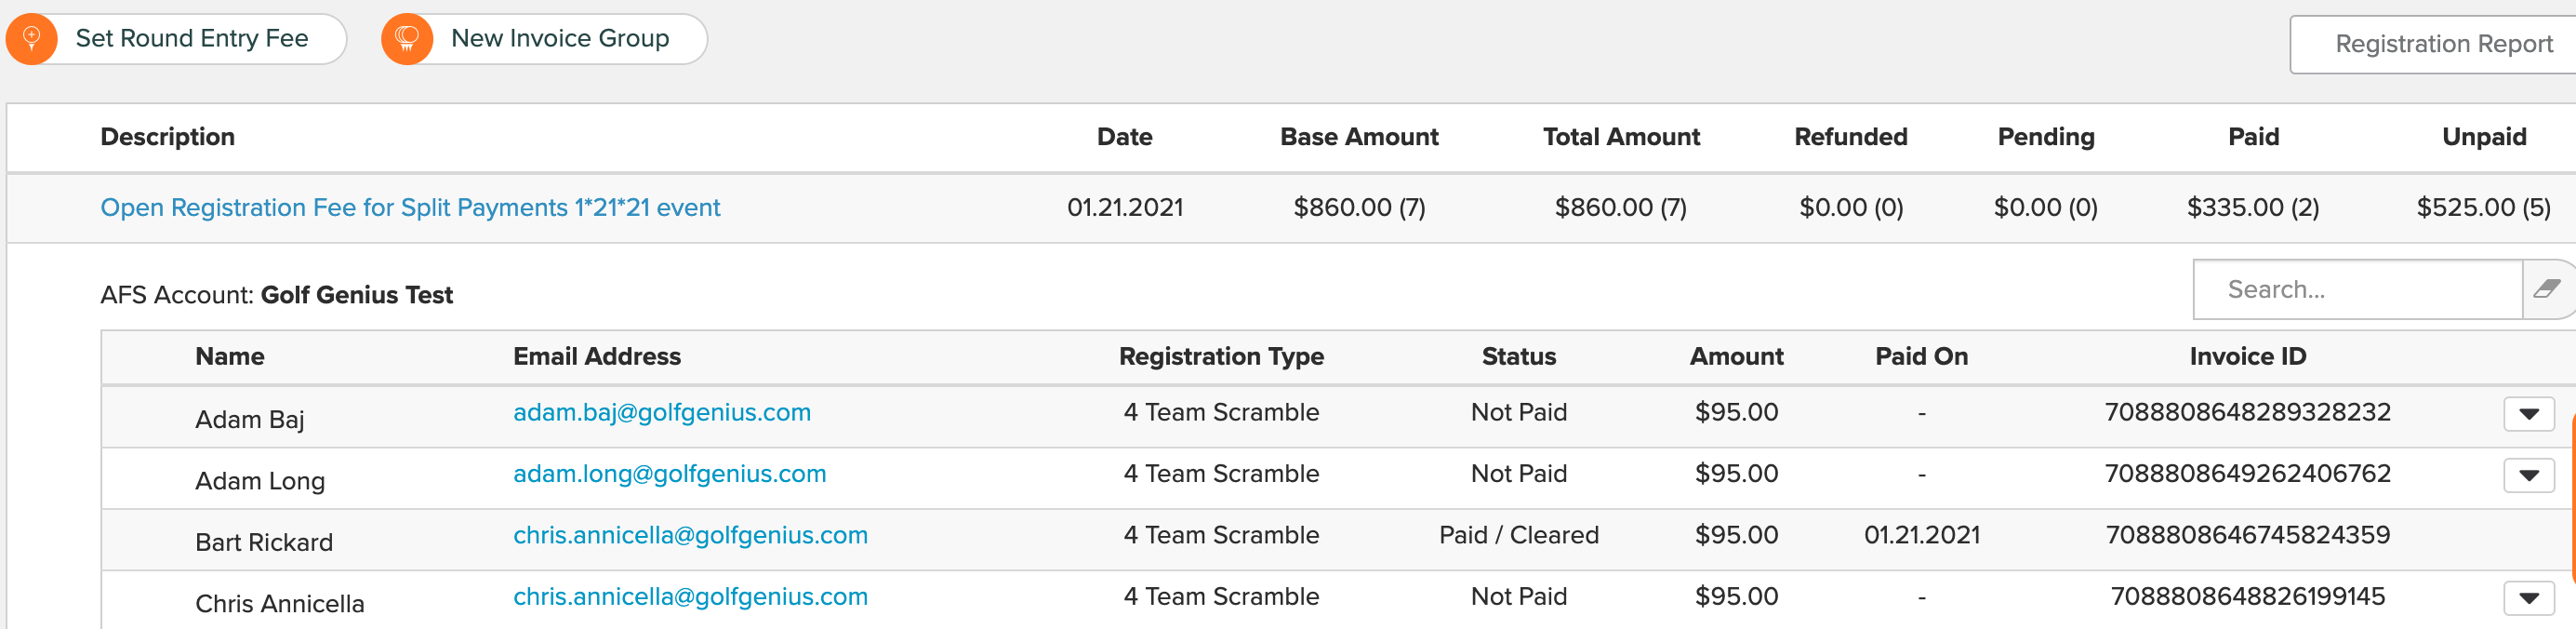
Task: Select New Invoice Group button label
Action: coord(560,39)
